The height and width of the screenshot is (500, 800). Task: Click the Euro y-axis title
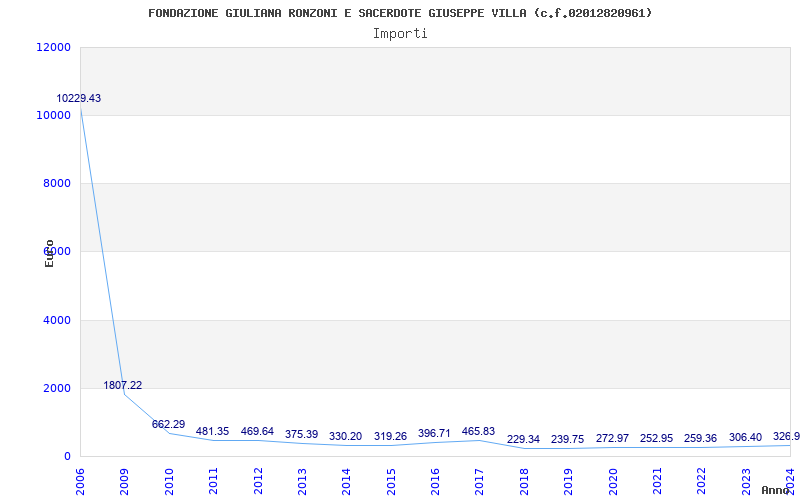coord(49,253)
